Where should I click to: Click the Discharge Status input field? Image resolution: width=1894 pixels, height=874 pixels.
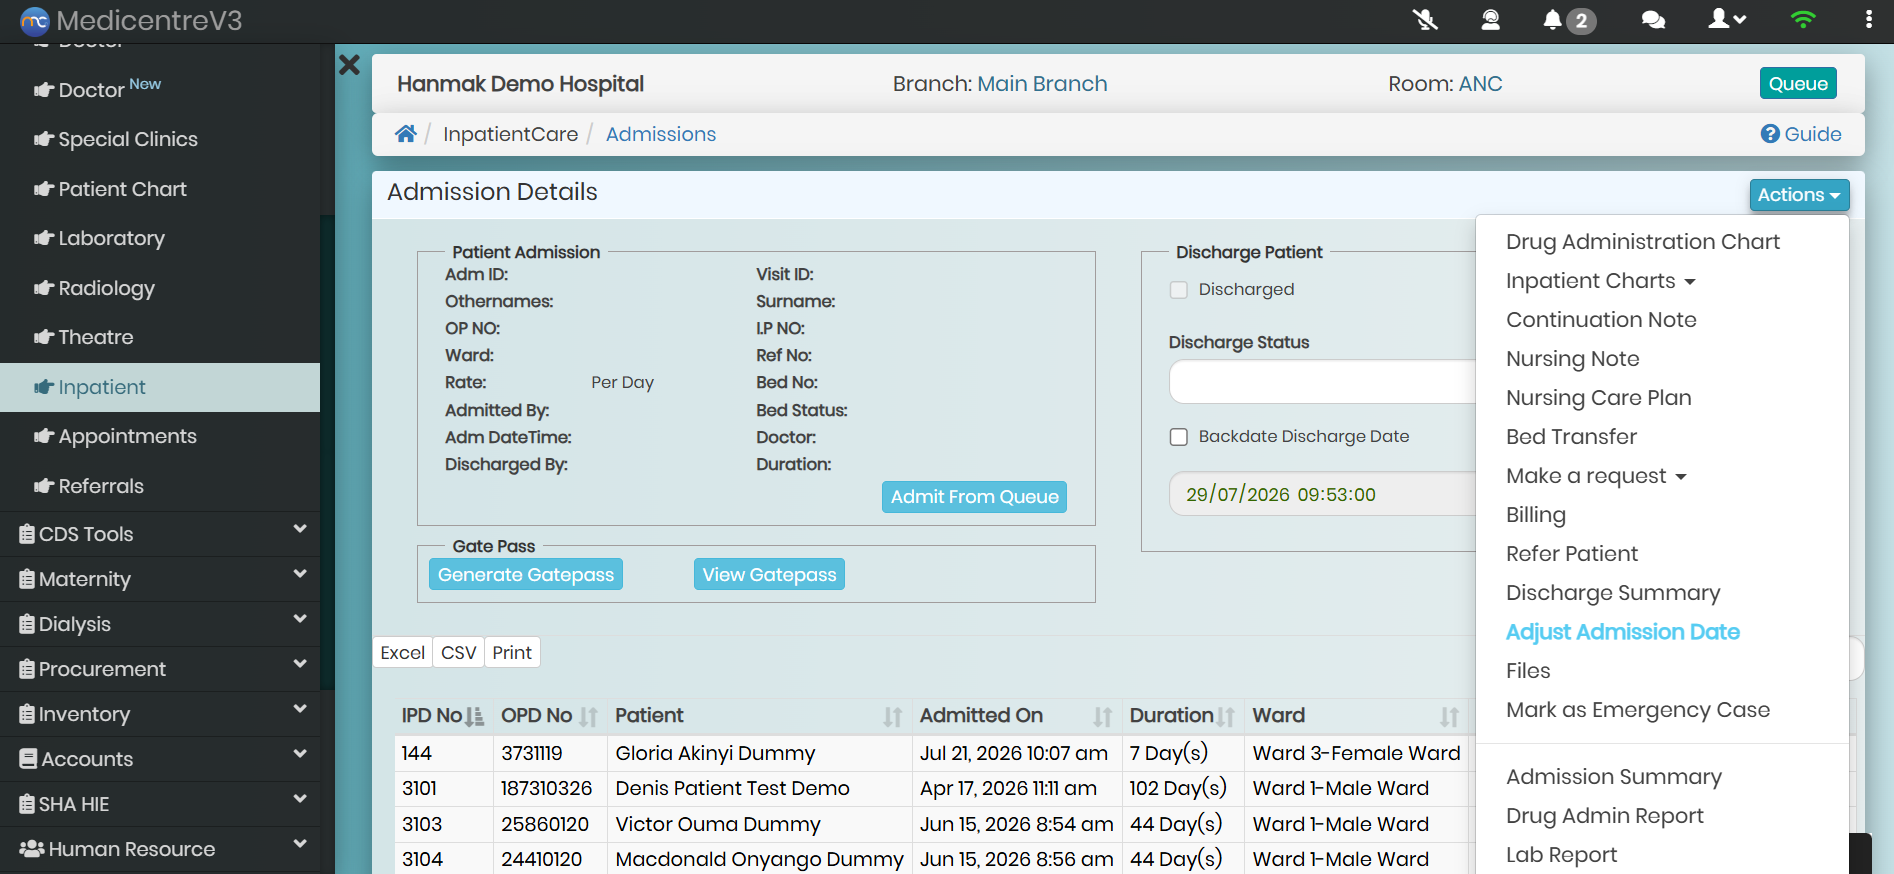point(1322,382)
